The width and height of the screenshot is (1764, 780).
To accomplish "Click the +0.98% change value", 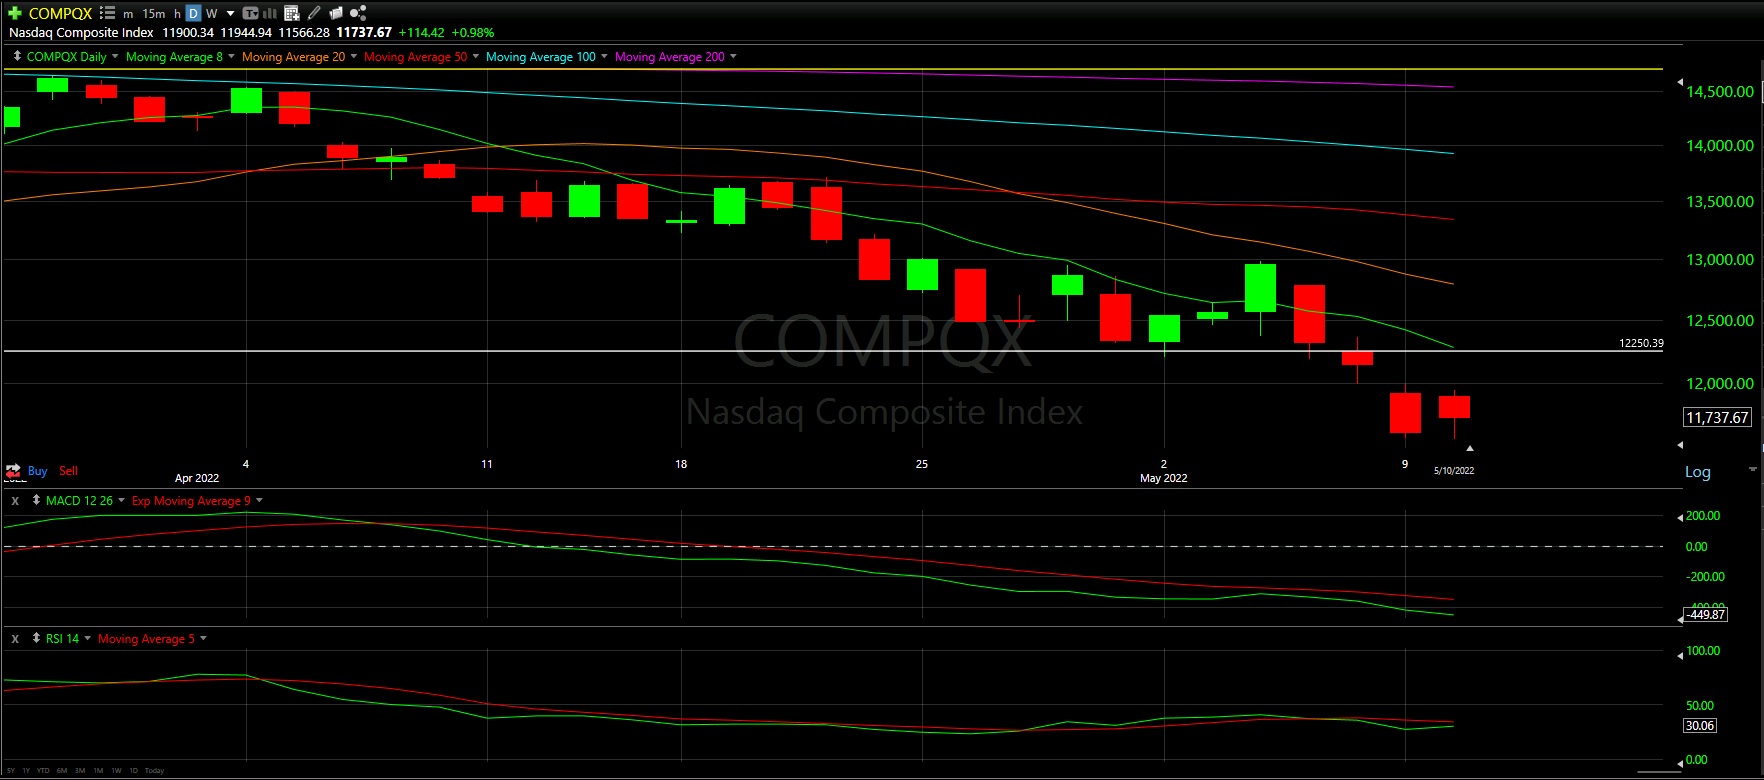I will pos(472,32).
